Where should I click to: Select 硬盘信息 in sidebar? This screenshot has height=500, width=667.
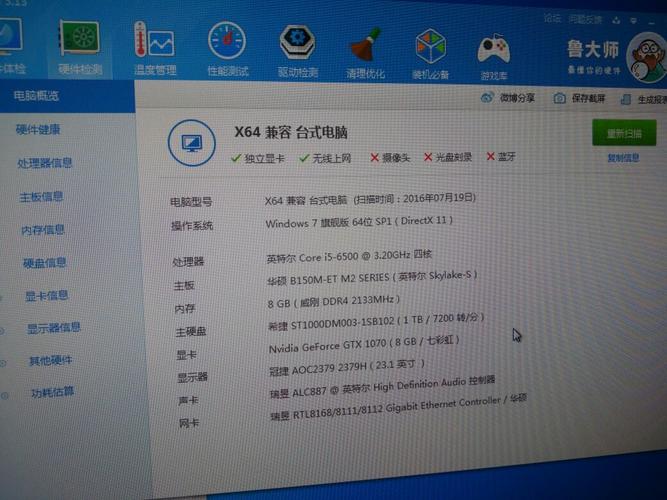45,263
